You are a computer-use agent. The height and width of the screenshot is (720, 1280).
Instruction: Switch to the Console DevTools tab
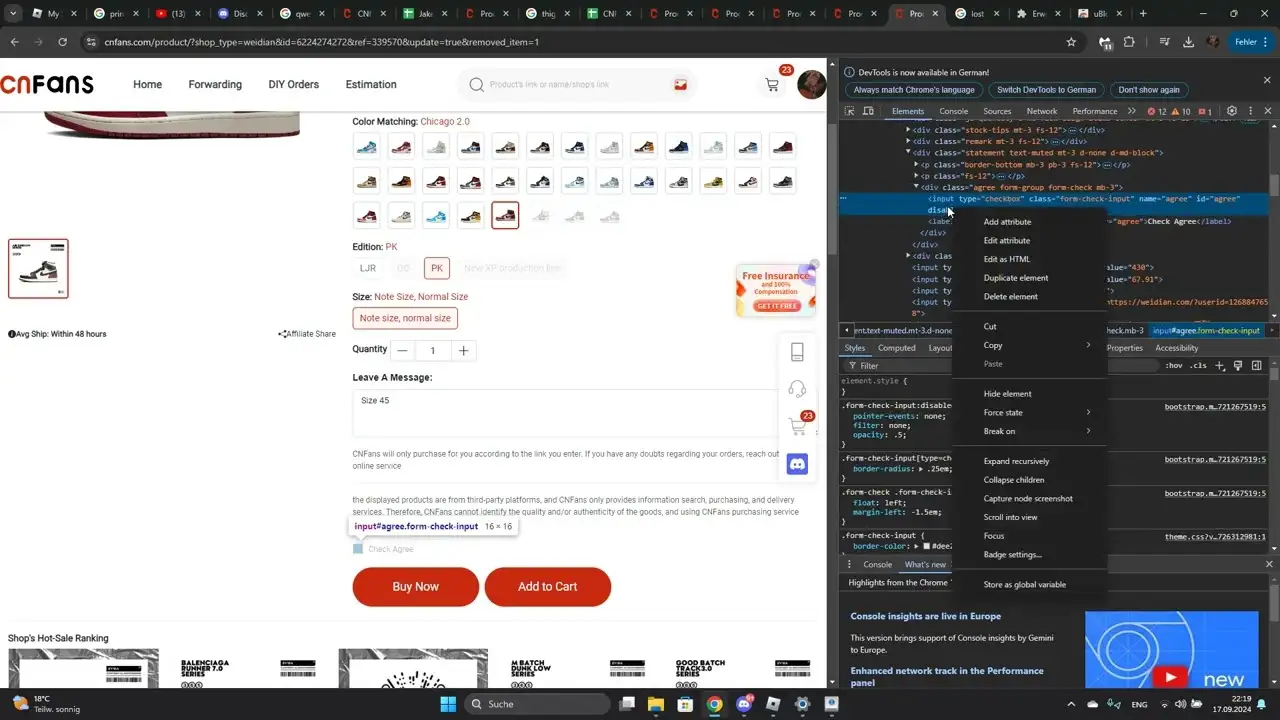point(953,111)
